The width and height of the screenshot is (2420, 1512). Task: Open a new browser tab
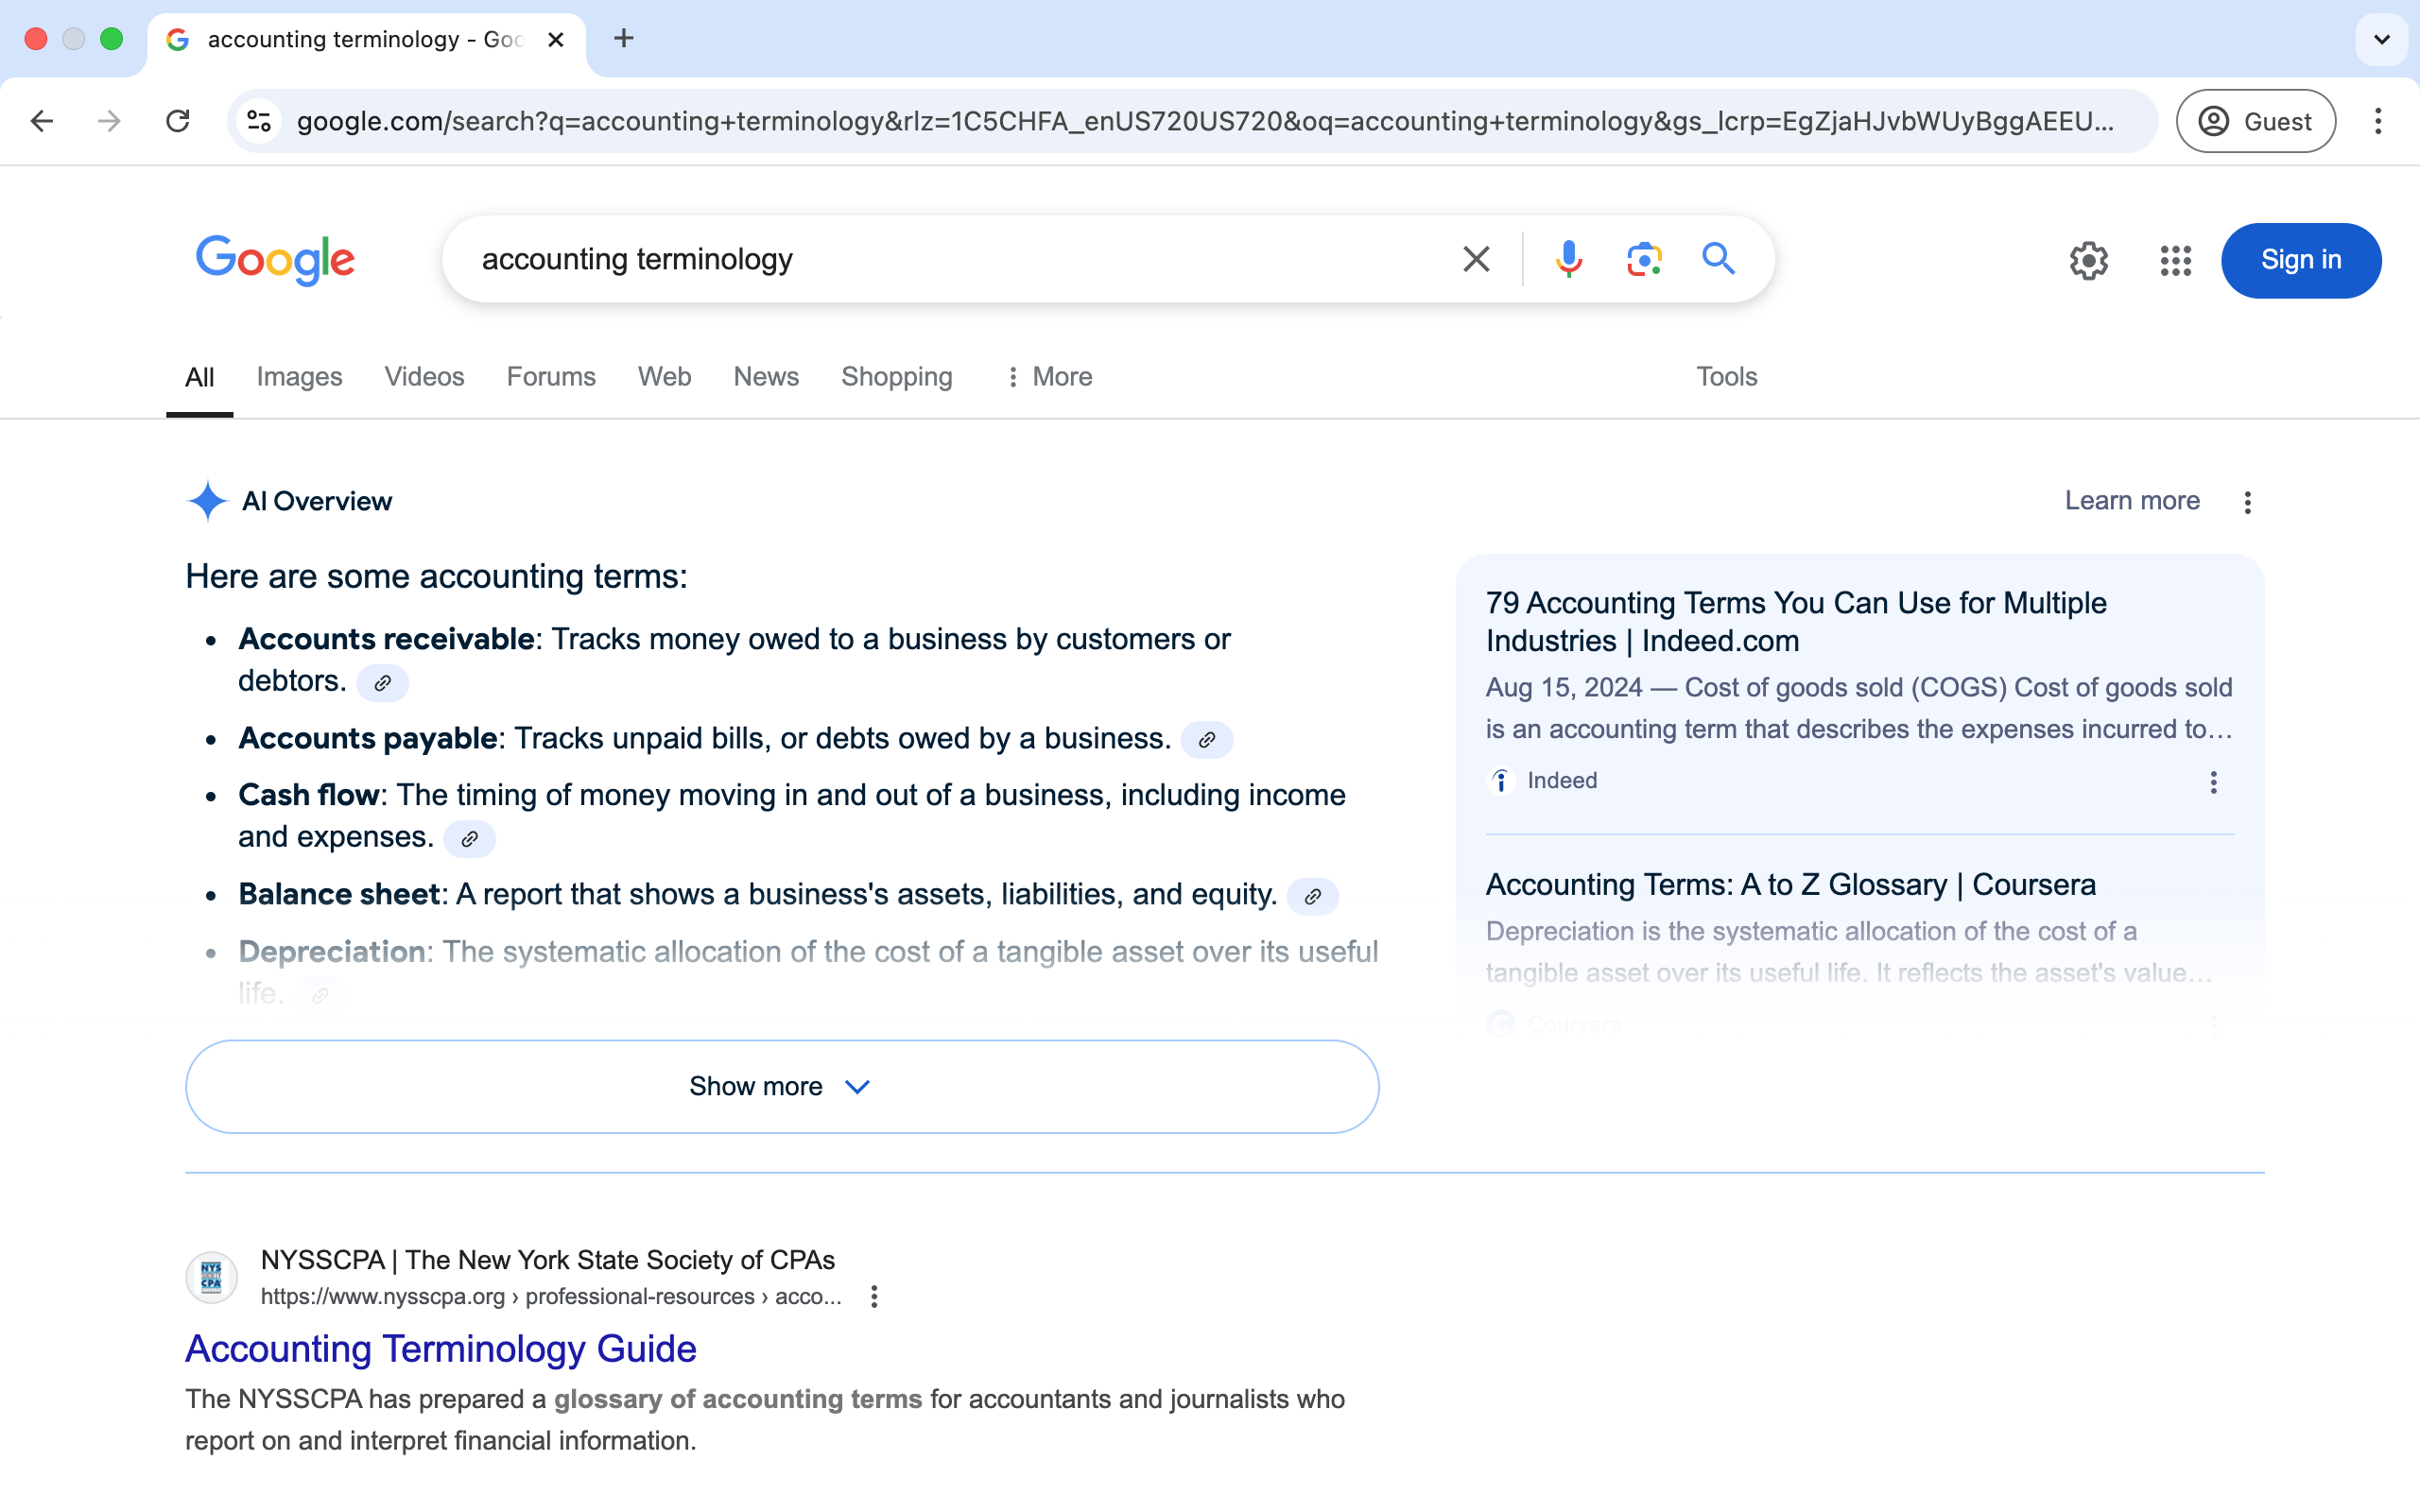point(624,39)
